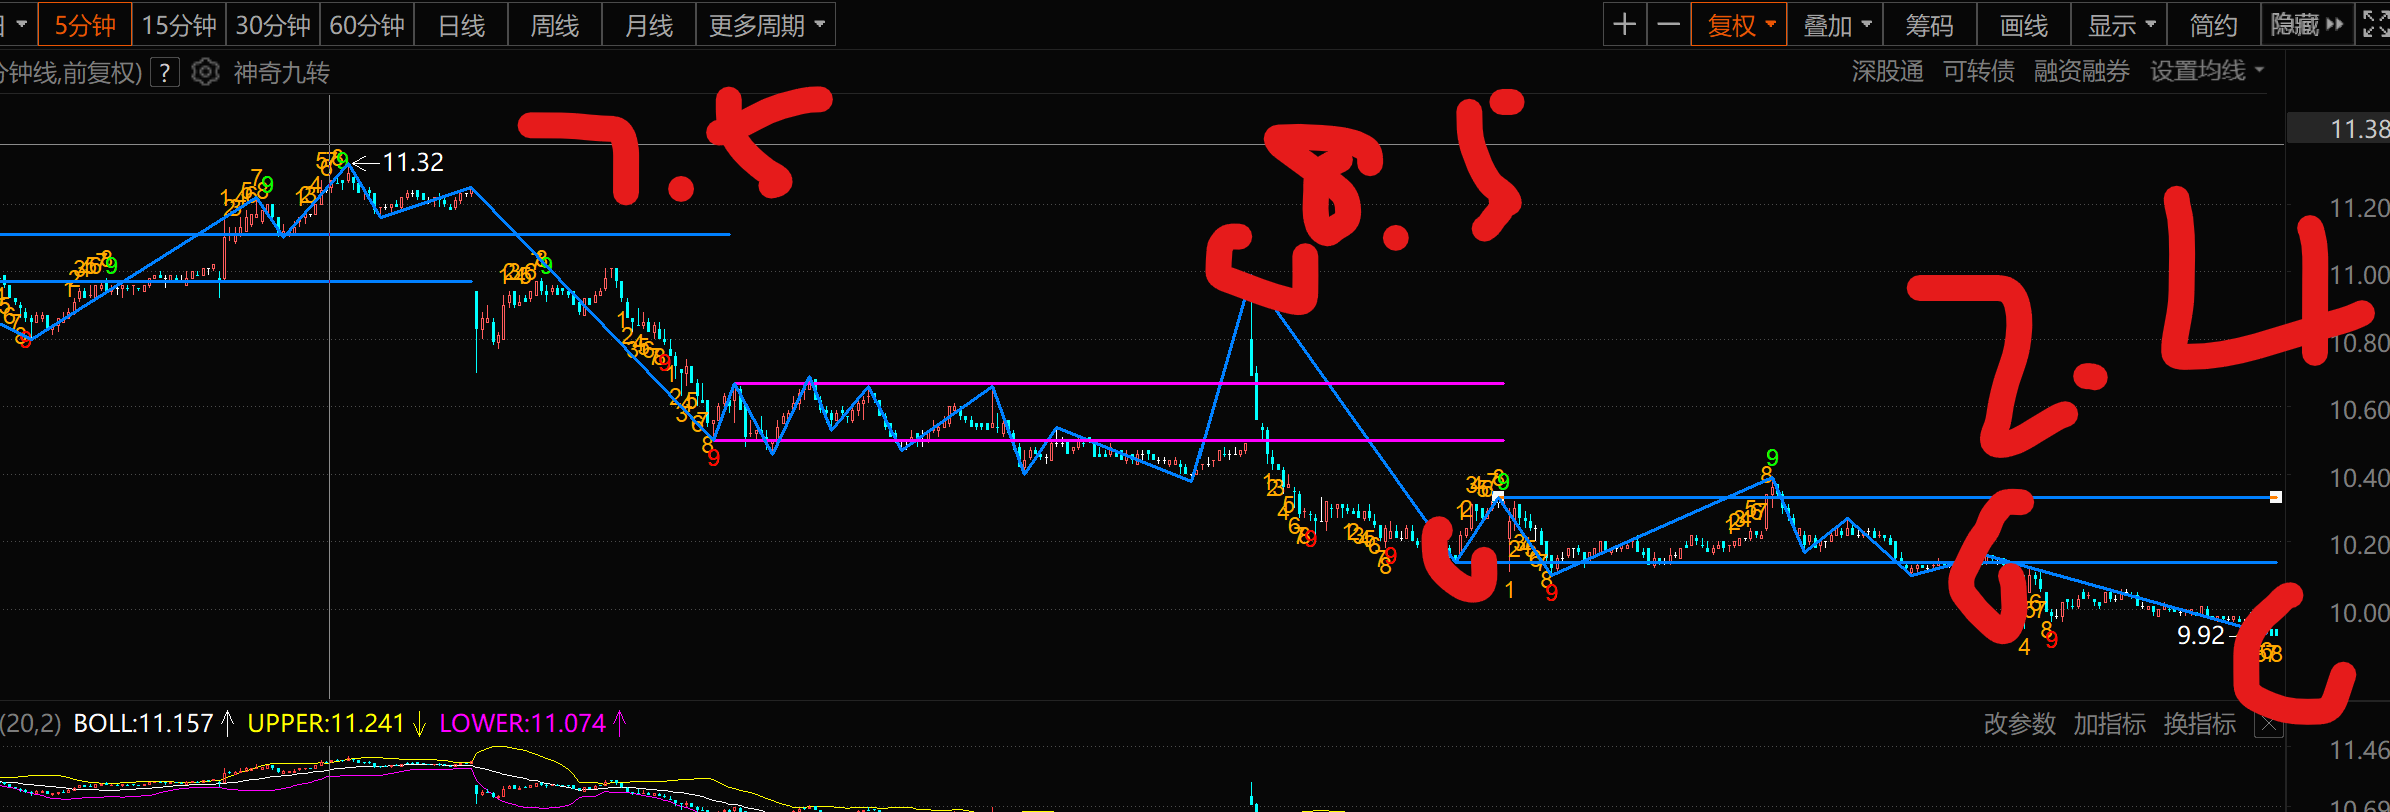Switch to the 15分钟 period tab
The height and width of the screenshot is (812, 2390).
coord(179,25)
